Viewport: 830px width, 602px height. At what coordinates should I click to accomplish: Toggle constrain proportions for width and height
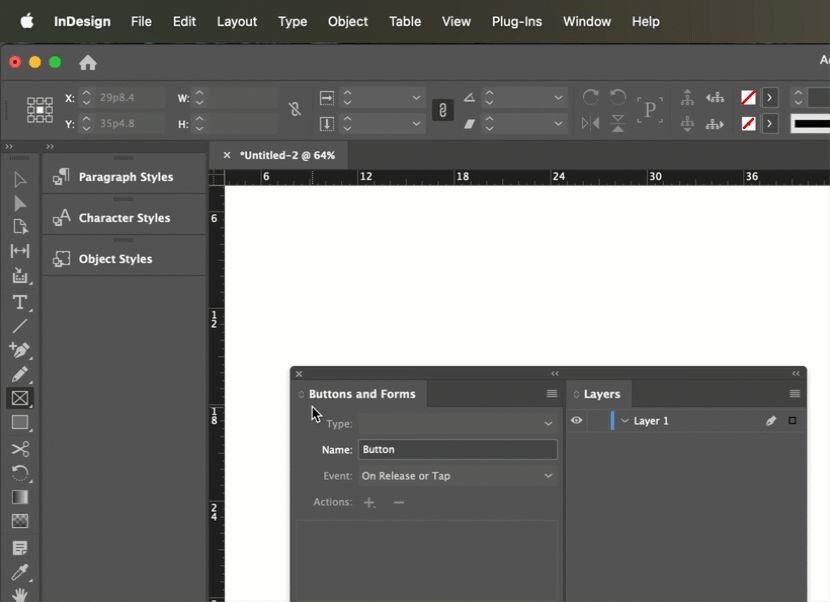click(295, 110)
